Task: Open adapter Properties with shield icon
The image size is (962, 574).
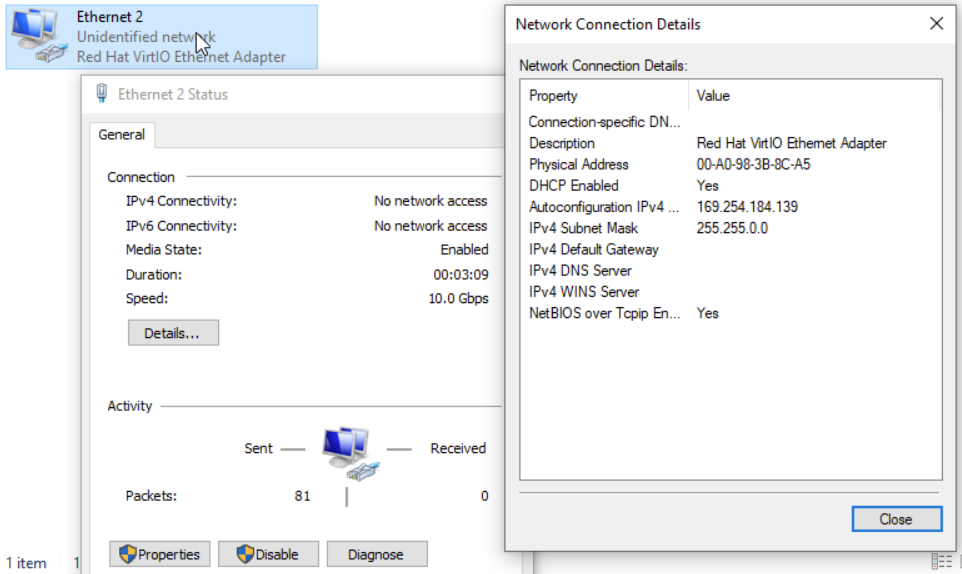Action: (x=160, y=554)
